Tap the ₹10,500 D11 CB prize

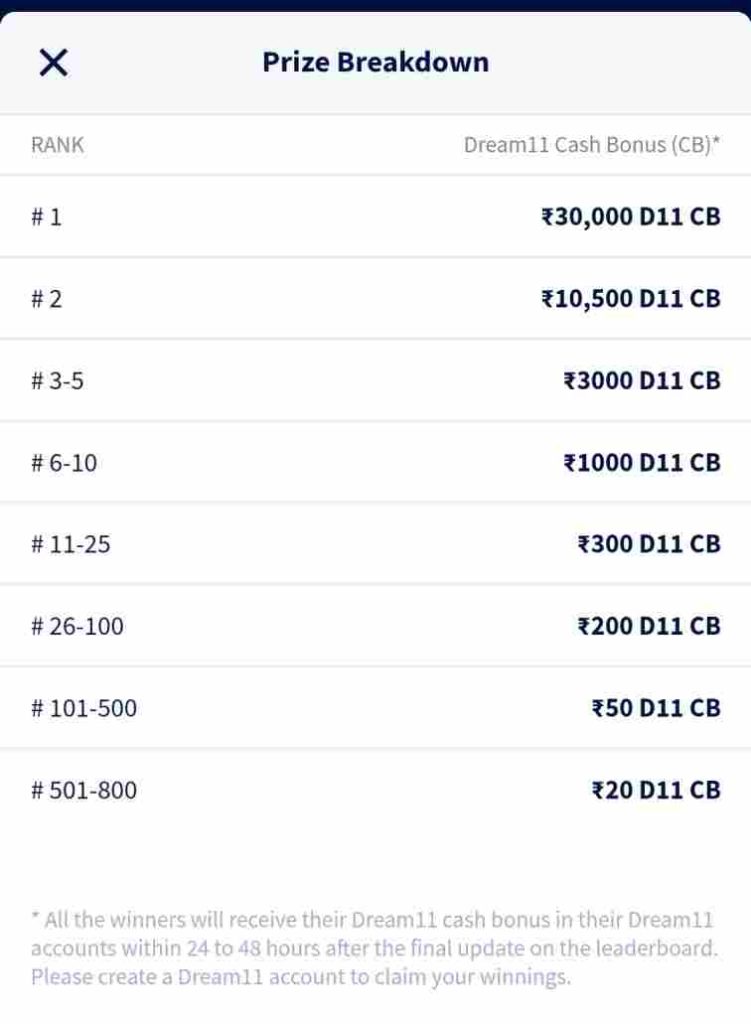[x=630, y=299]
